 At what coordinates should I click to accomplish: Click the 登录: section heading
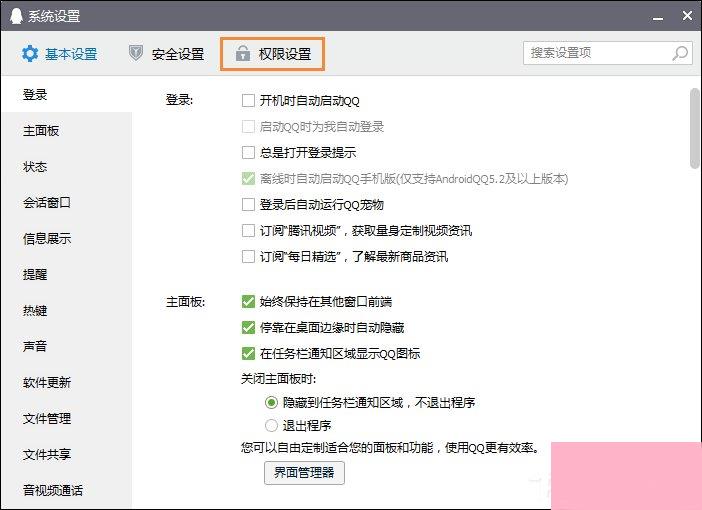click(179, 99)
